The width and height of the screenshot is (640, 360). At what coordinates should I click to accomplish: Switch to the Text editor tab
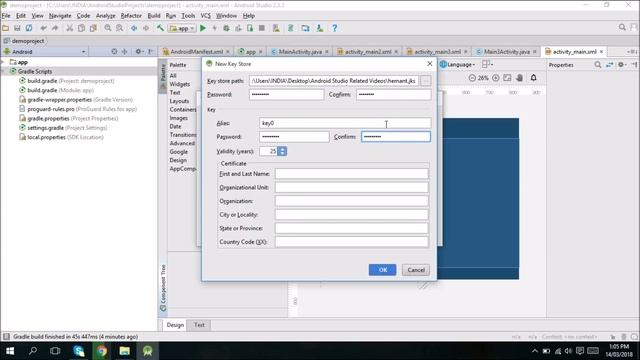coord(199,325)
